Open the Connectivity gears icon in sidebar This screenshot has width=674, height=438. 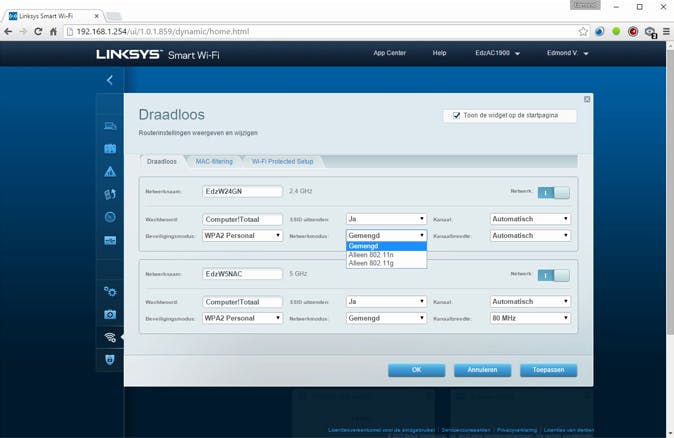pos(110,291)
